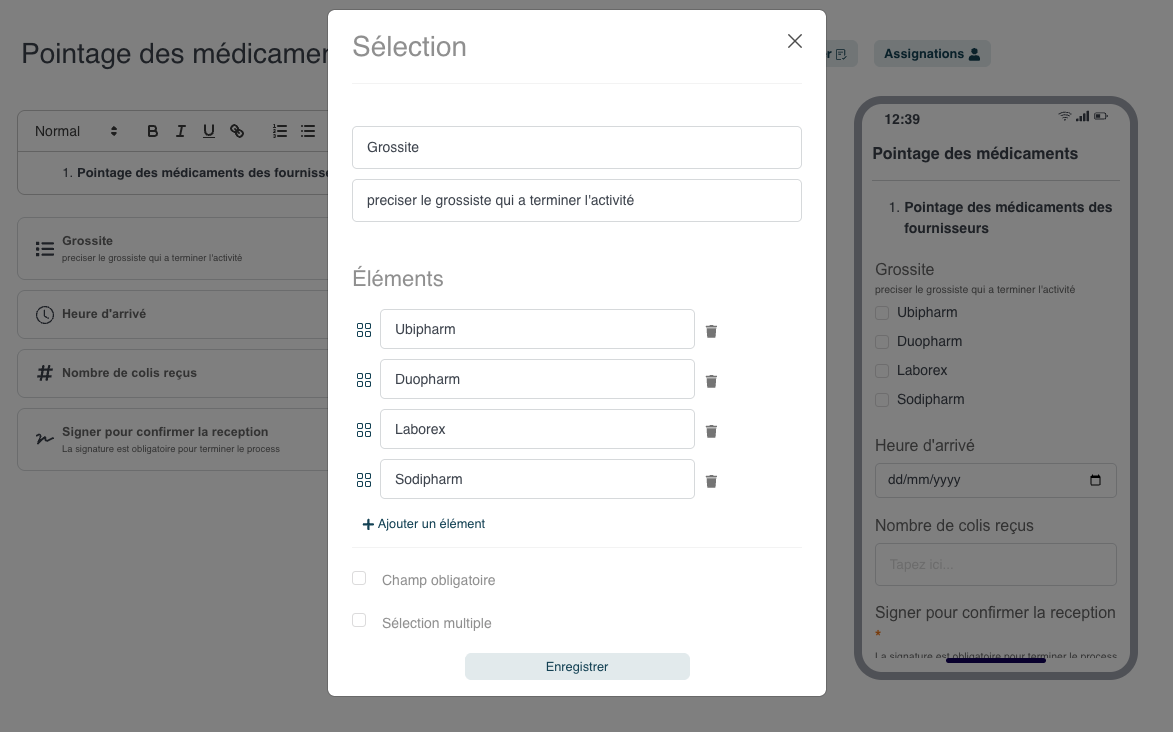Delete the Duopharm element with trash icon
Viewport: 1173px width, 732px height.
tap(711, 381)
